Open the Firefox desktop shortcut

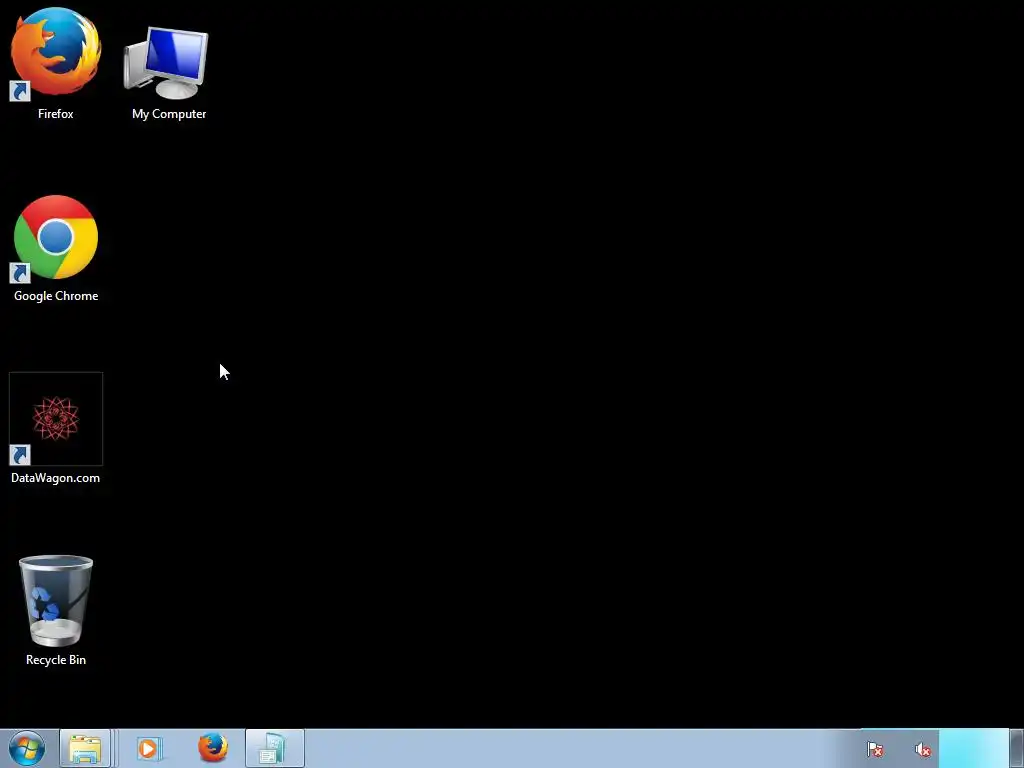coord(56,52)
